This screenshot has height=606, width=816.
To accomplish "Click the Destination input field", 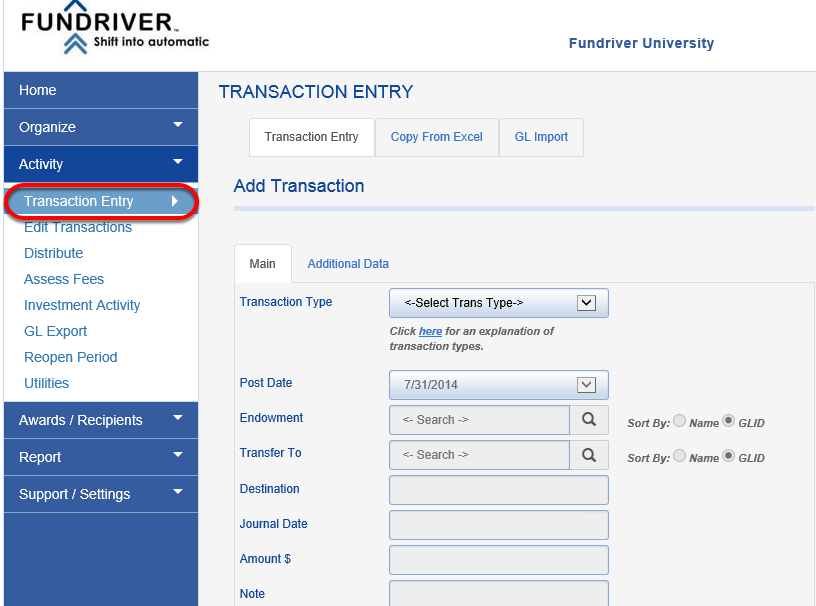I will (499, 490).
